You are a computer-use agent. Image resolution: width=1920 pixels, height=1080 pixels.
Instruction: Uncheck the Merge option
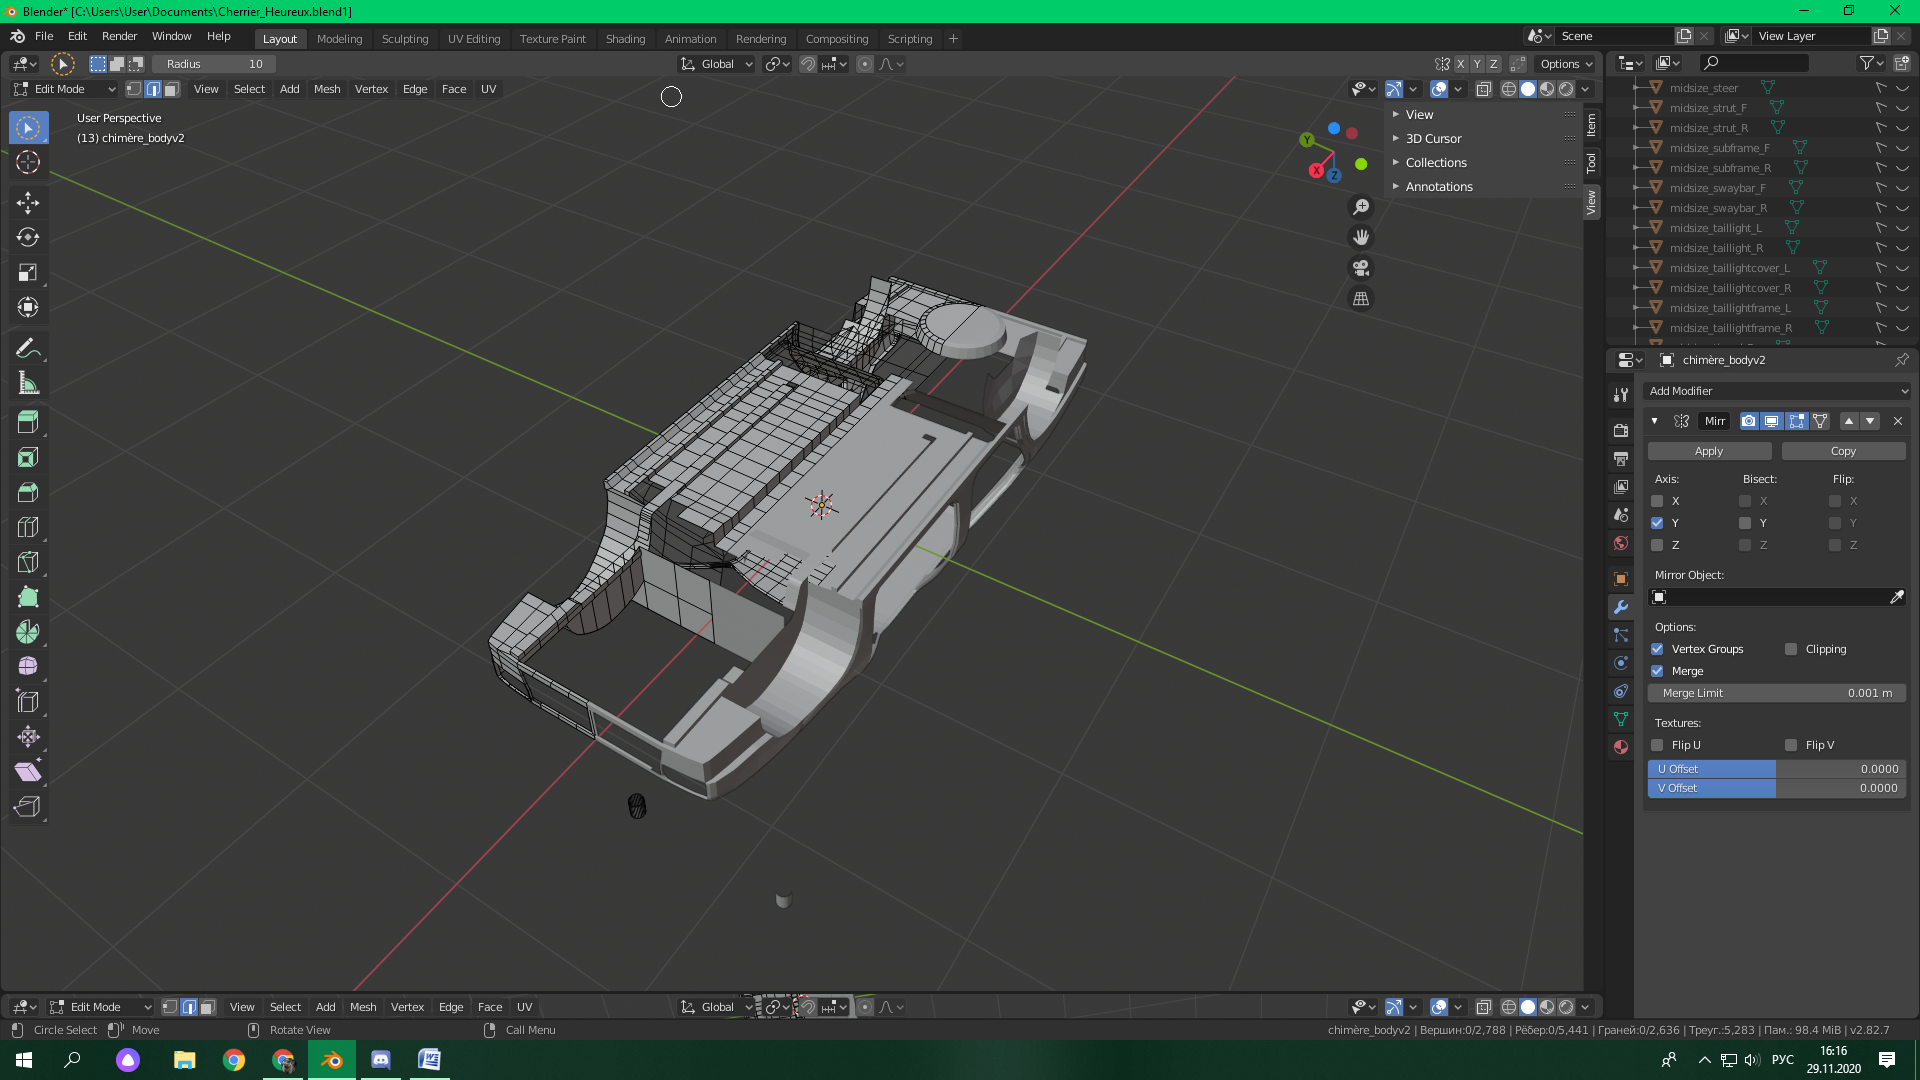[1657, 671]
